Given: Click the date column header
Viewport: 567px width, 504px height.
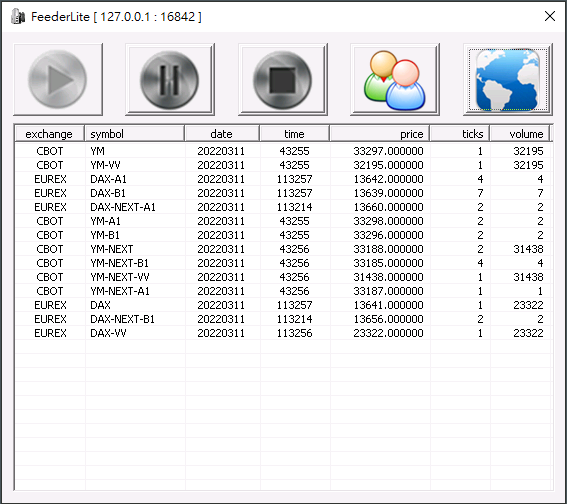Looking at the screenshot, I should point(222,134).
